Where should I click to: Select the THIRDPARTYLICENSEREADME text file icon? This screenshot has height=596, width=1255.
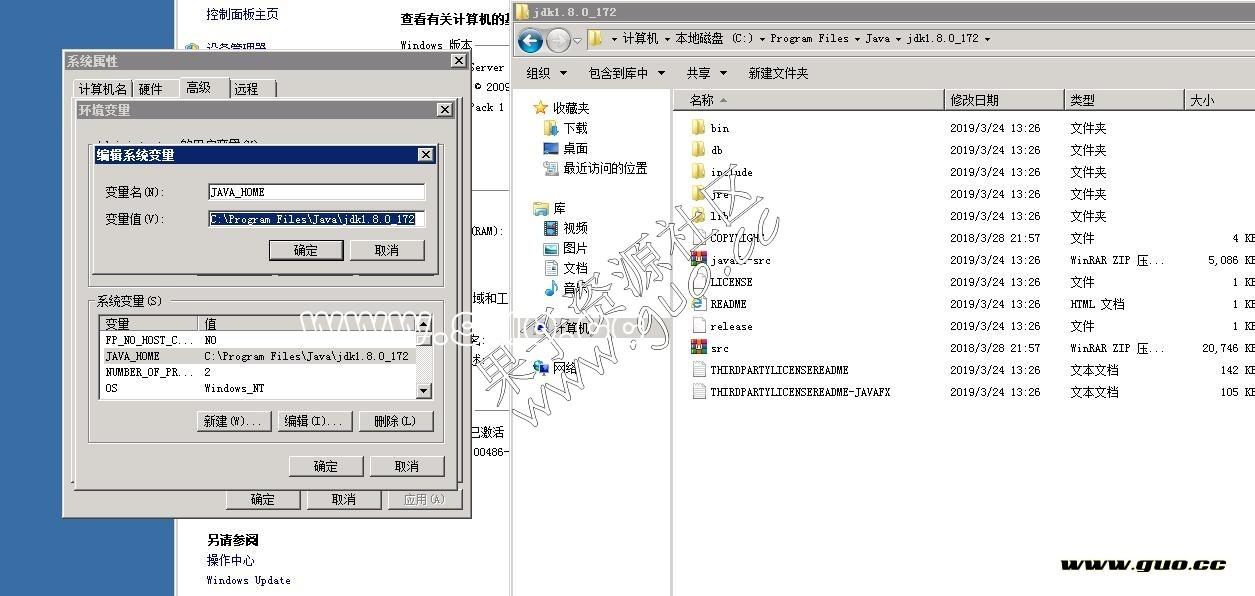[698, 370]
